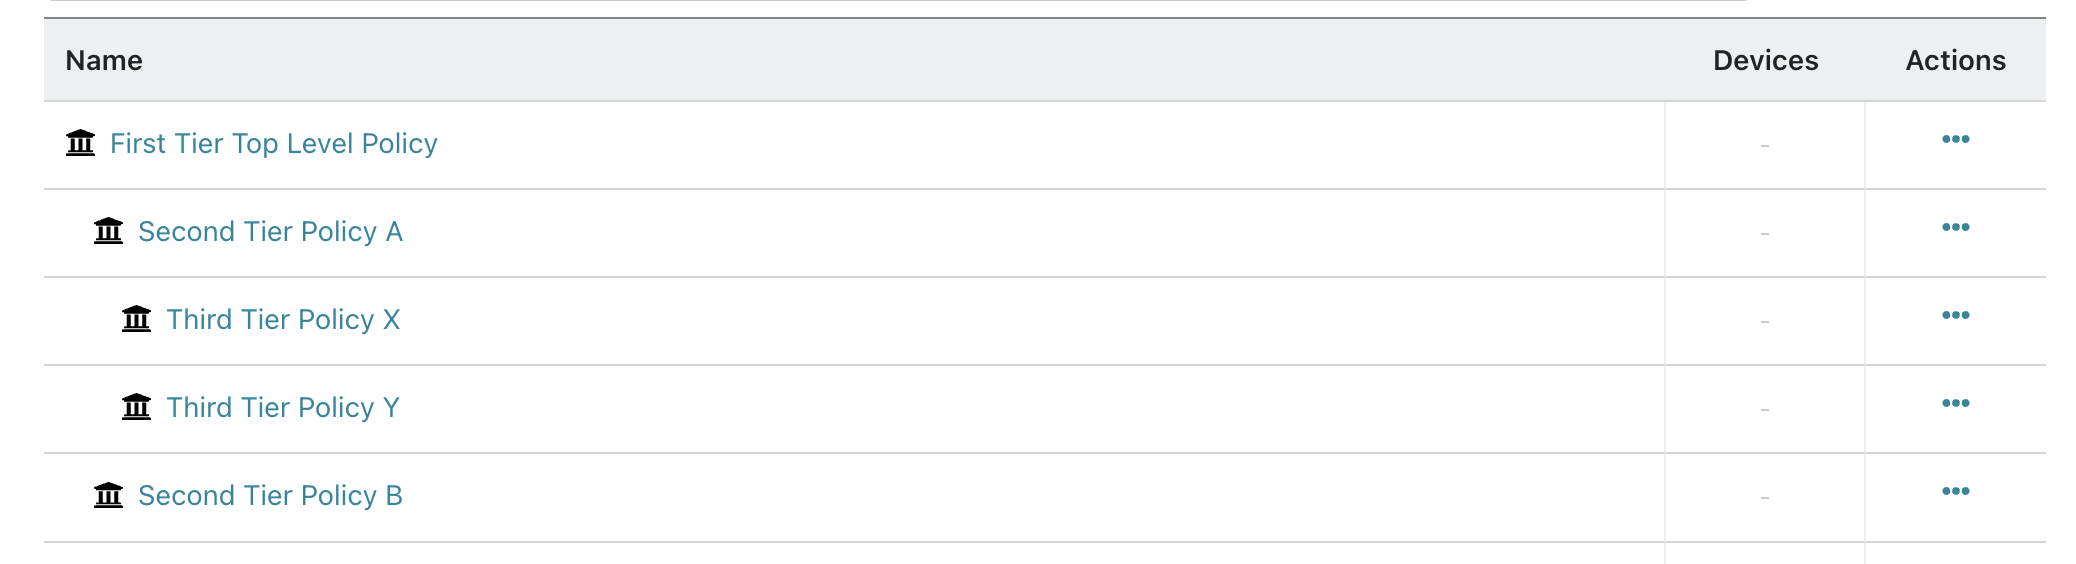Open the Second Tier Policy A link

click(270, 232)
